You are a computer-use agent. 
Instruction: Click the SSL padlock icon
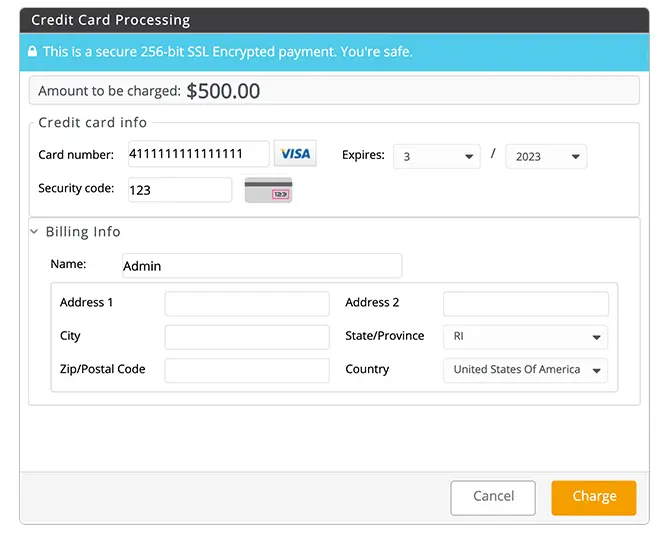[x=32, y=52]
